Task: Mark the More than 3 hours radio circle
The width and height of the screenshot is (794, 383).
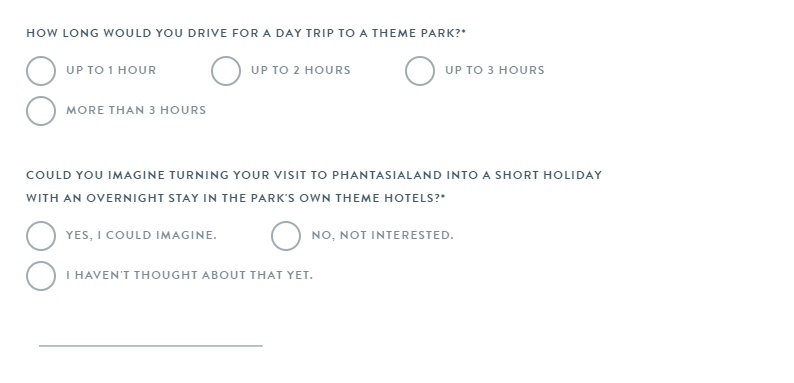Action: 41,111
